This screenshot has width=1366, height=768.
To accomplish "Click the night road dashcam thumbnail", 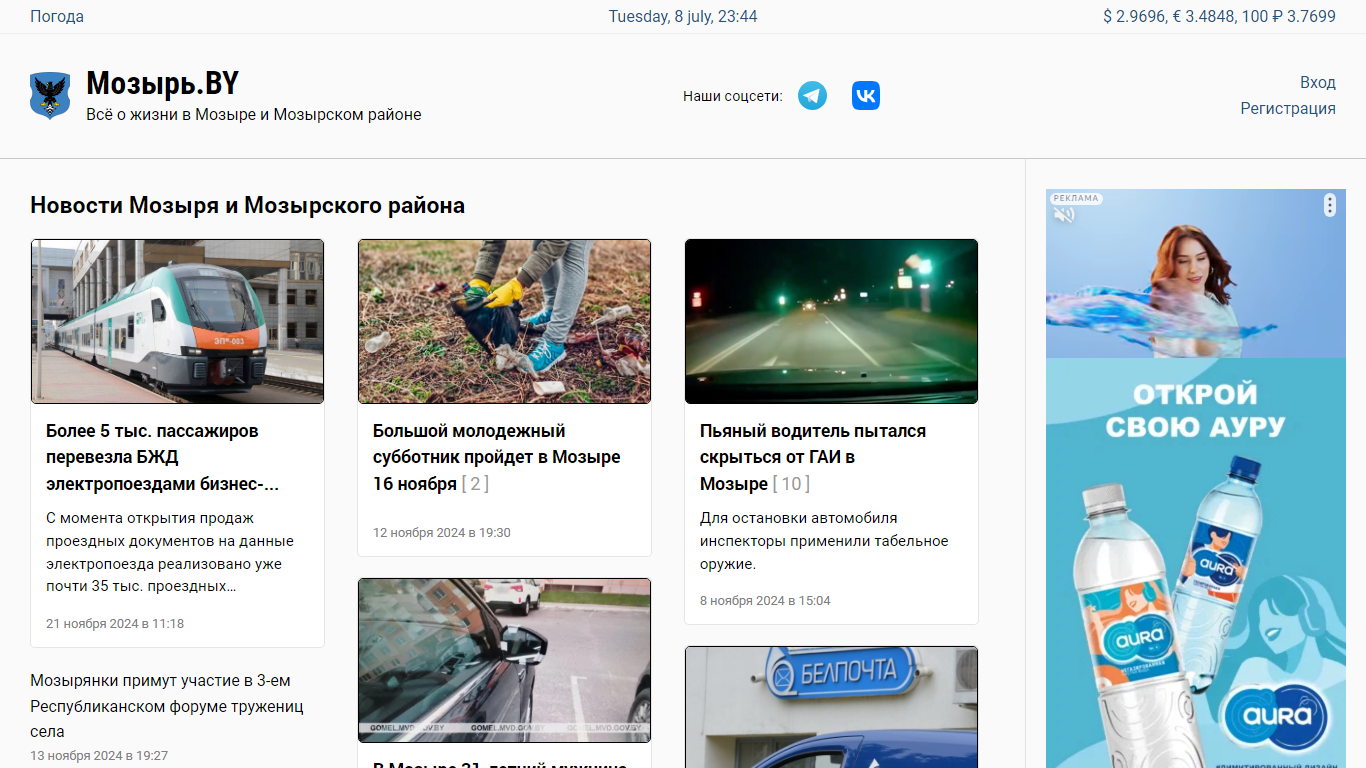I will (x=831, y=321).
